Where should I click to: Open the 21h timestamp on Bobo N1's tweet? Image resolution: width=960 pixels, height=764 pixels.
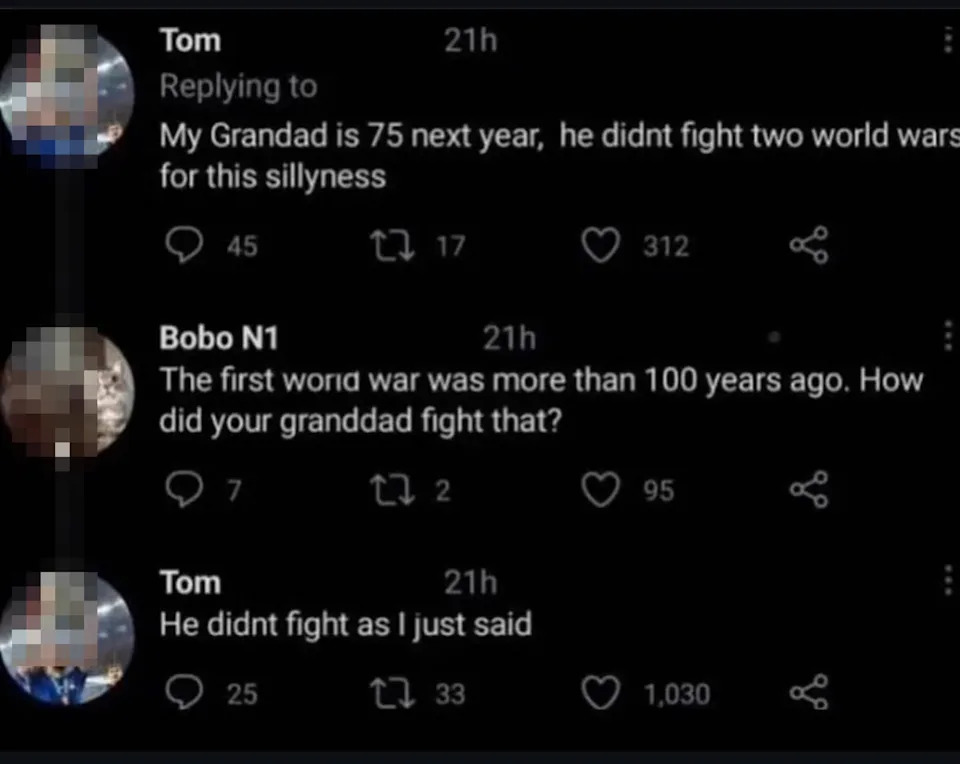pyautogui.click(x=509, y=339)
